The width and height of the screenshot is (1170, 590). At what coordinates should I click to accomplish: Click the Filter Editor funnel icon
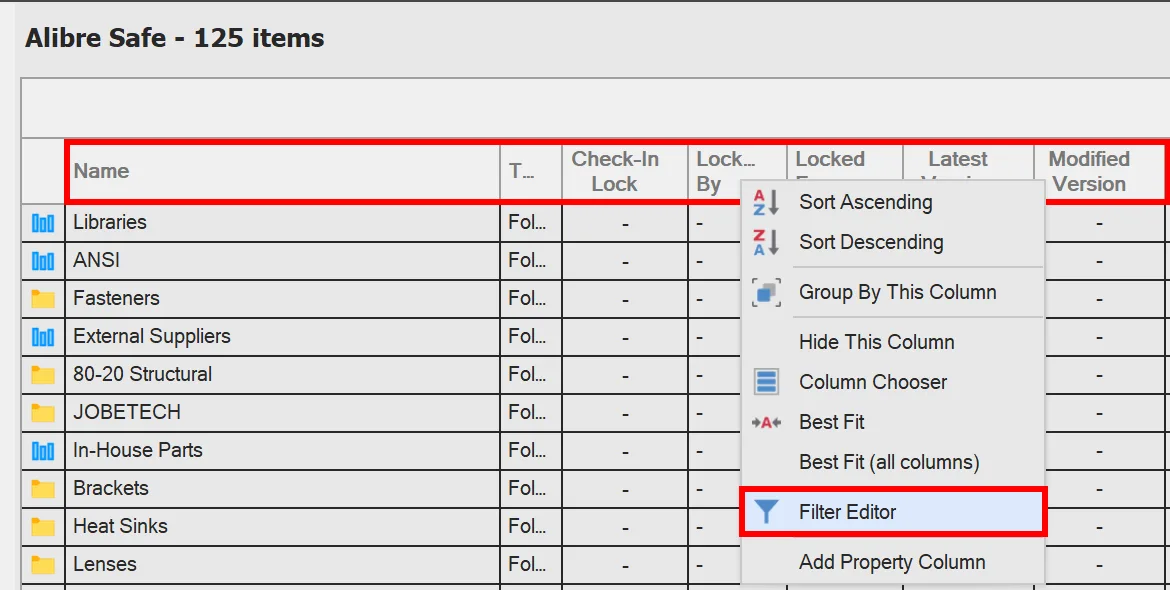(x=766, y=512)
